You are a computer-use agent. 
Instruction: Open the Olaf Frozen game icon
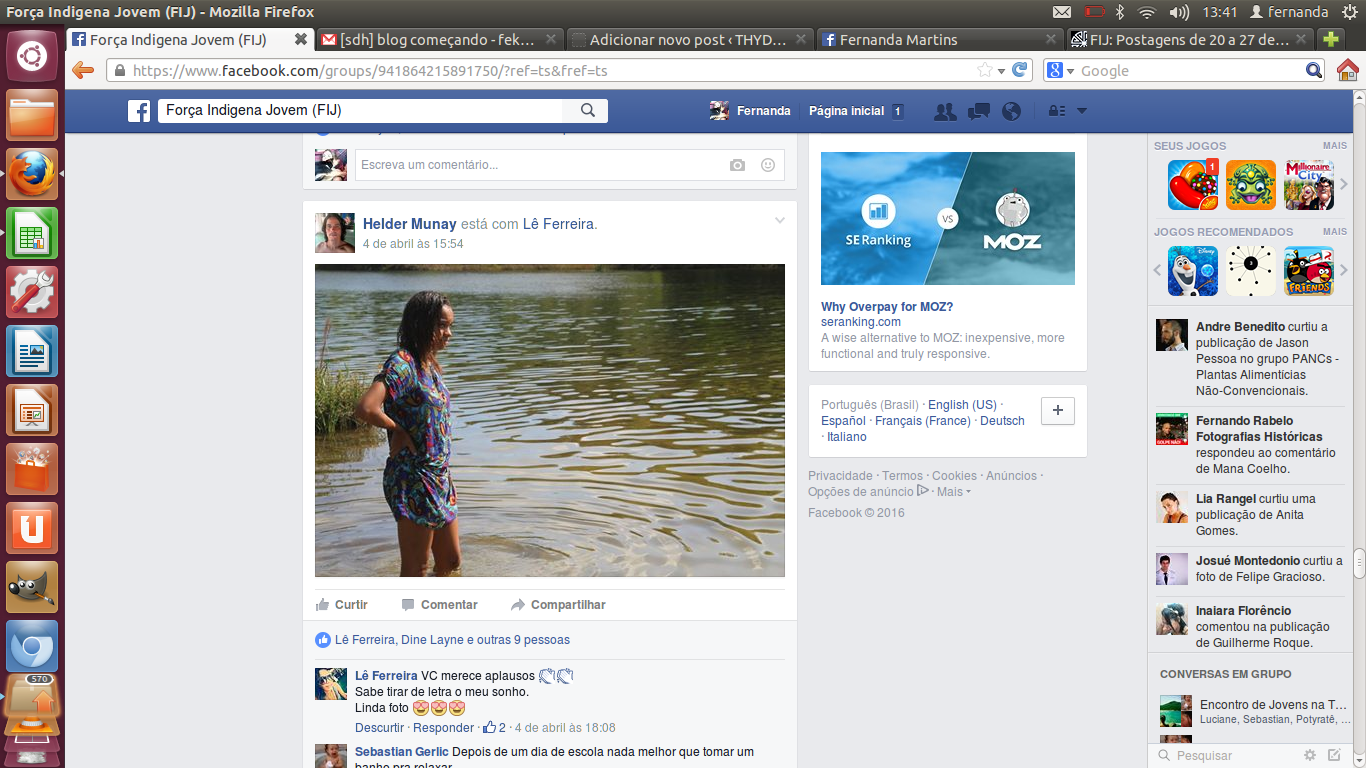1193,271
